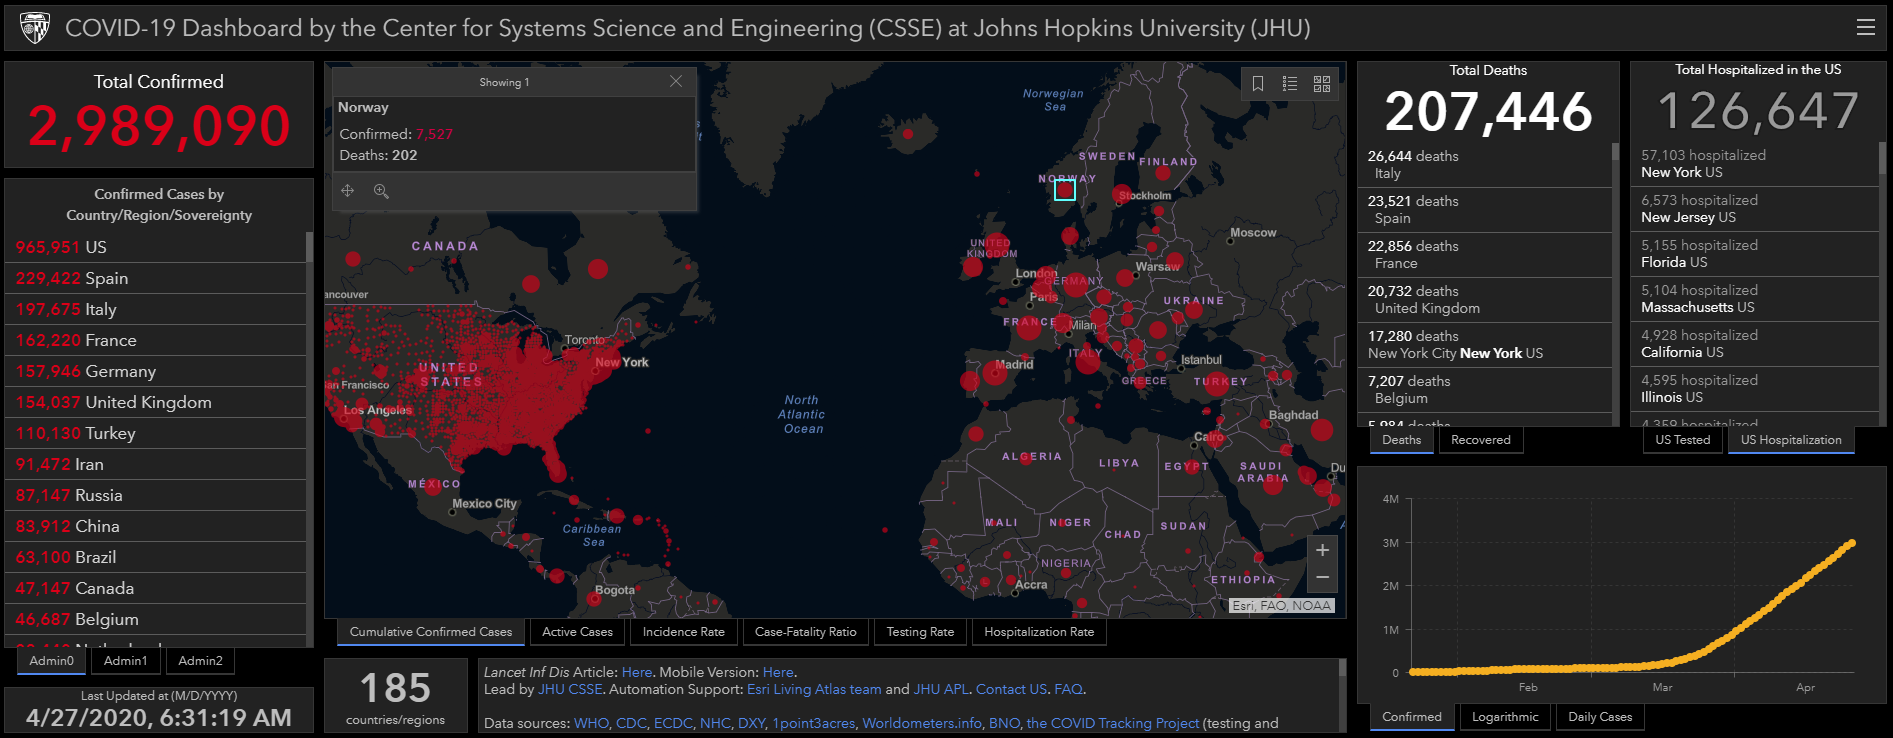Close the Norway popup
The image size is (1893, 738).
[676, 81]
